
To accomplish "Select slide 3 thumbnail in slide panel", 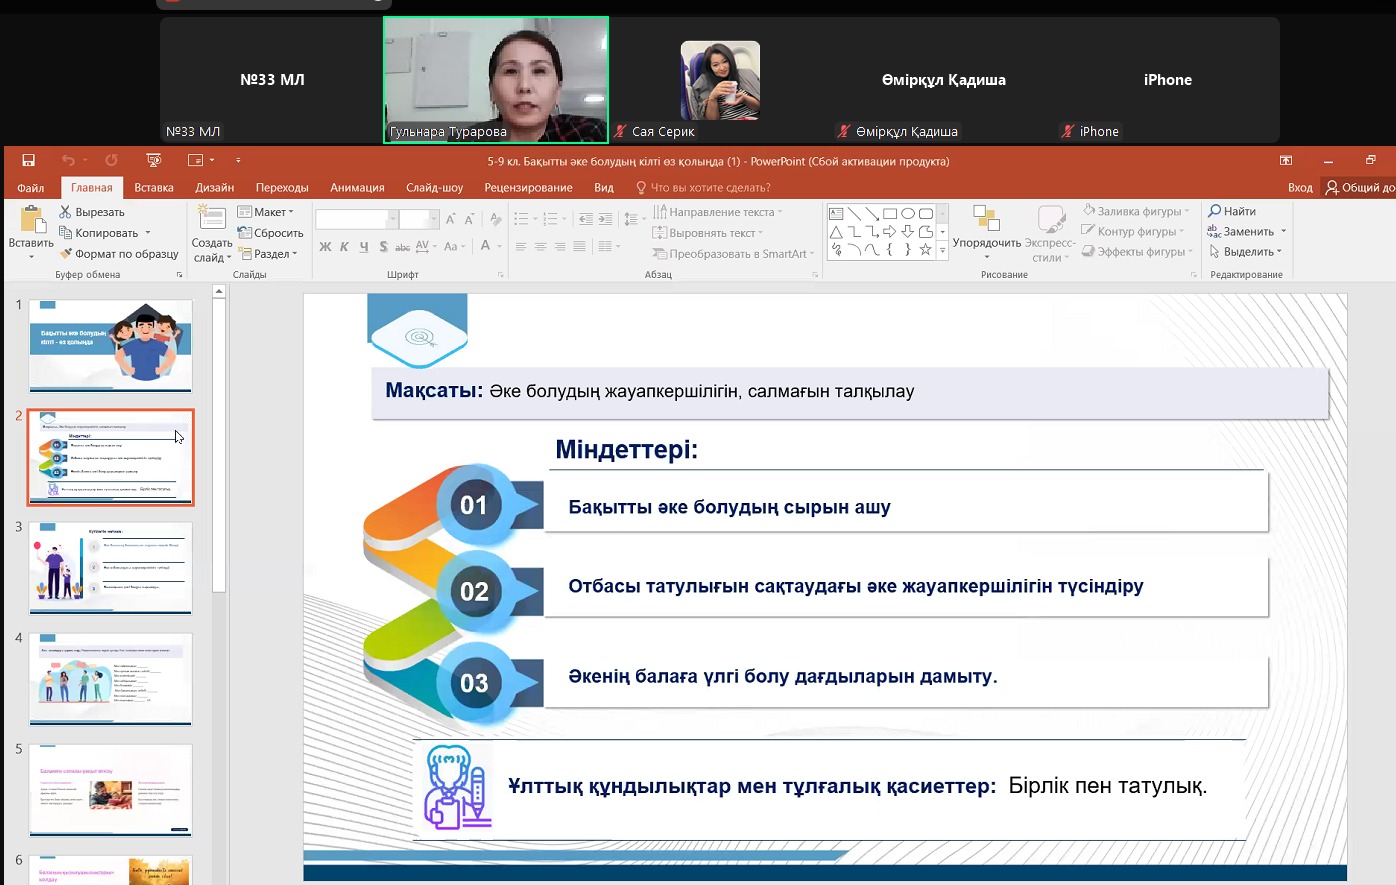I will pyautogui.click(x=110, y=567).
